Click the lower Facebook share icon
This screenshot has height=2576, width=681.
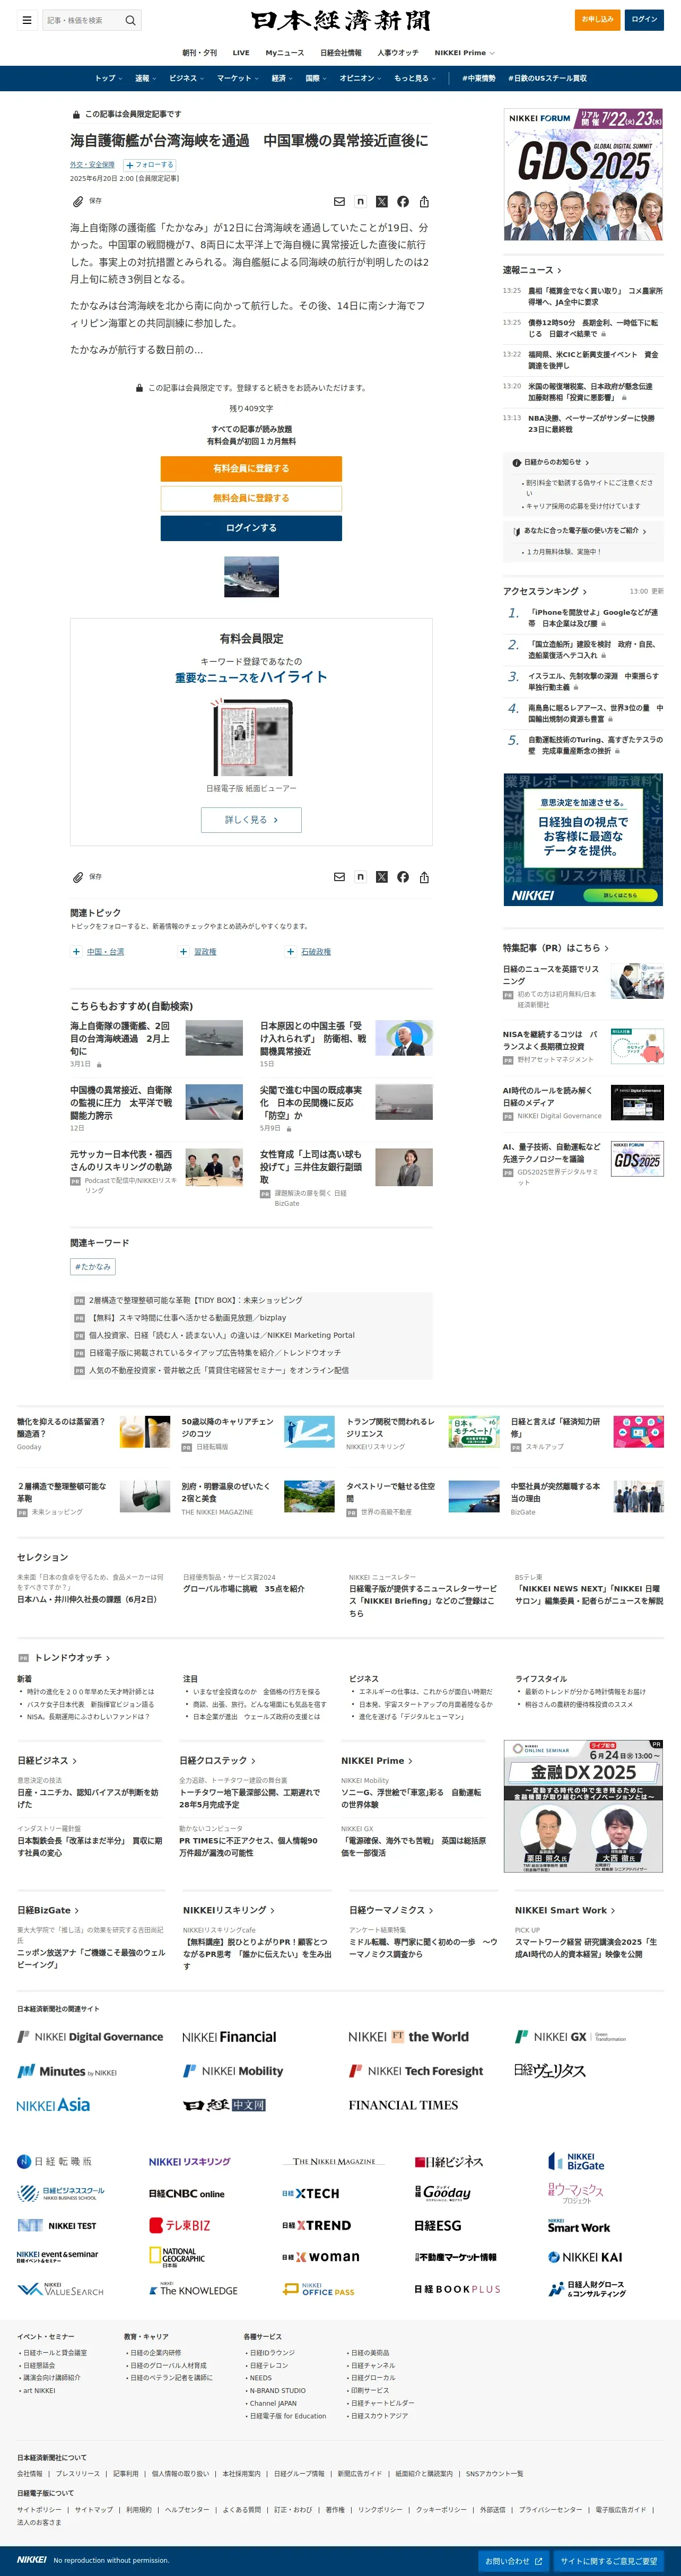pyautogui.click(x=403, y=877)
